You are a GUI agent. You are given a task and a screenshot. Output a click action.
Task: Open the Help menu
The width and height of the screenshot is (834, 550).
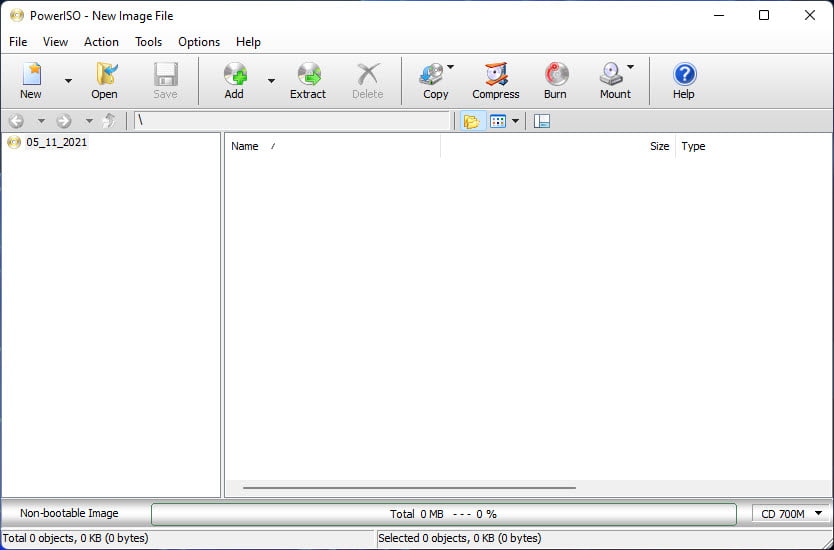click(248, 42)
